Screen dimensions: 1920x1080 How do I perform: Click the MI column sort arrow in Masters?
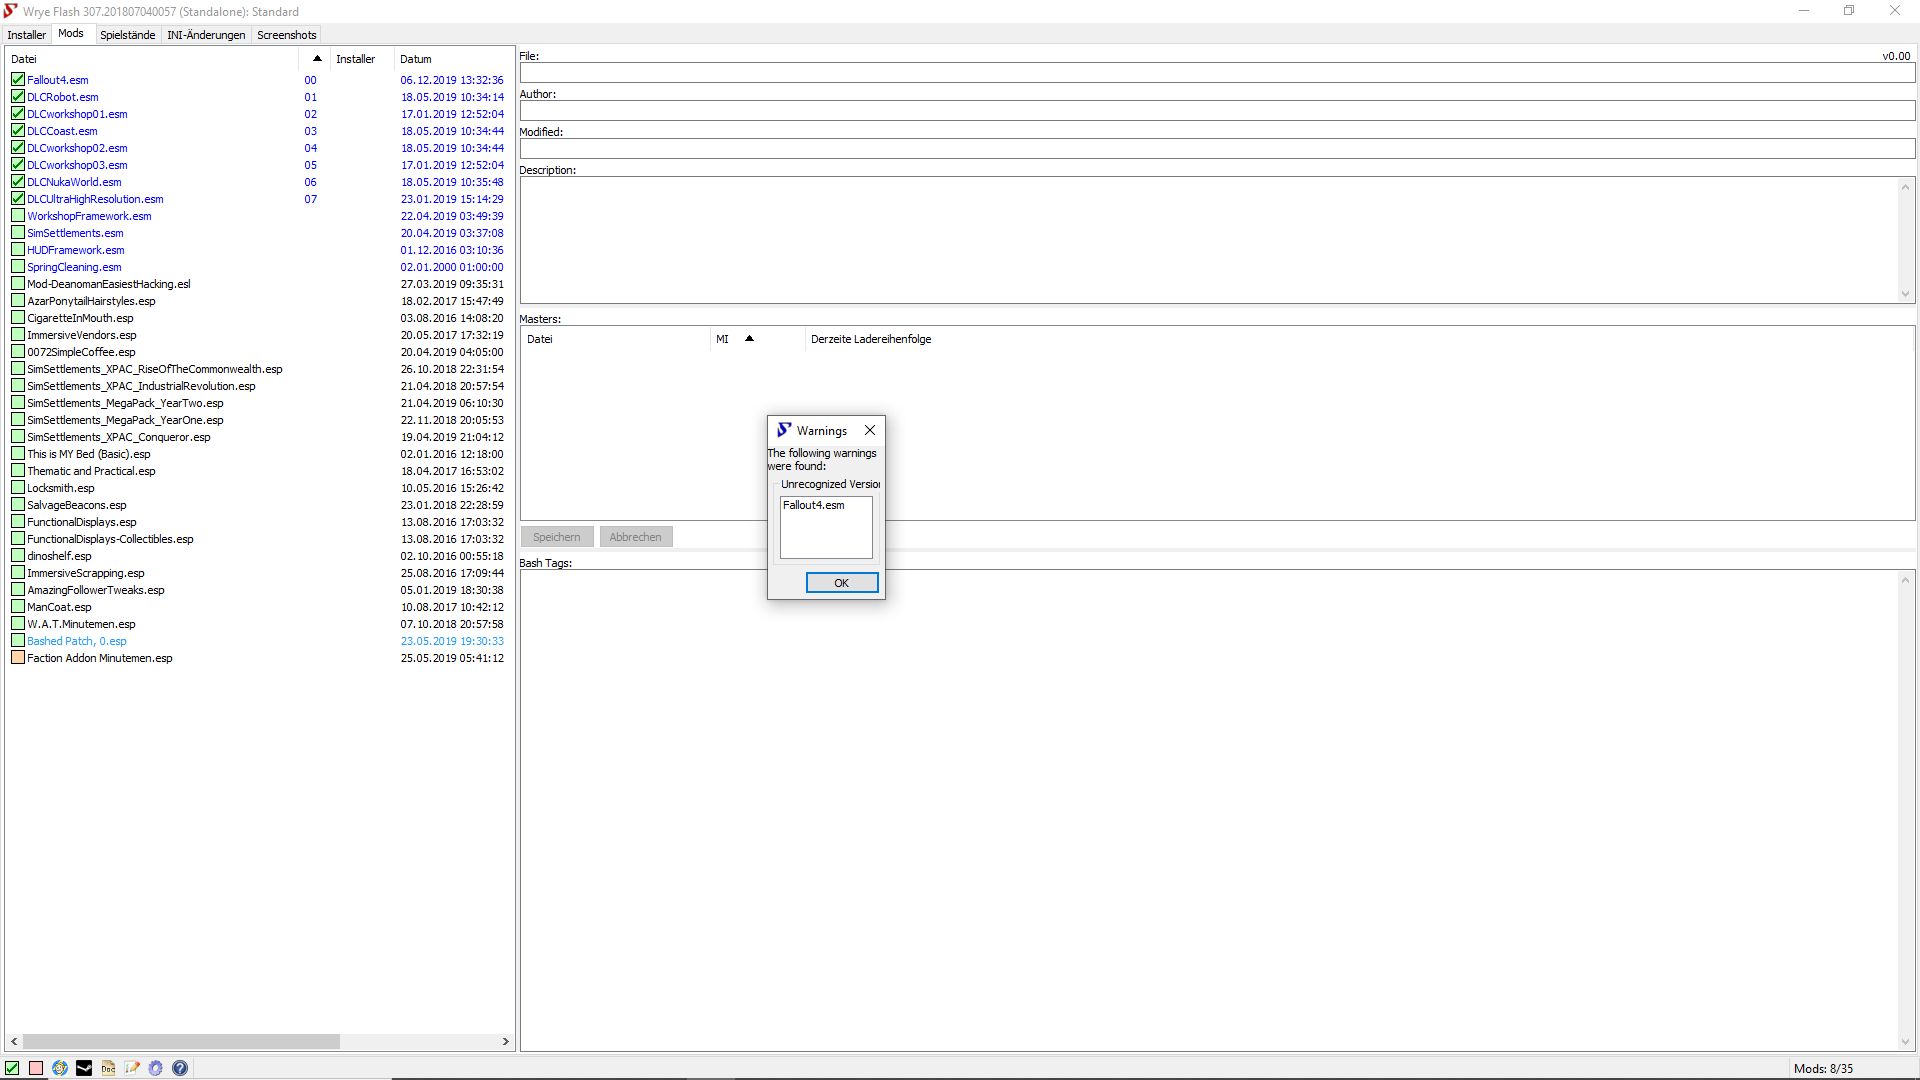[749, 339]
